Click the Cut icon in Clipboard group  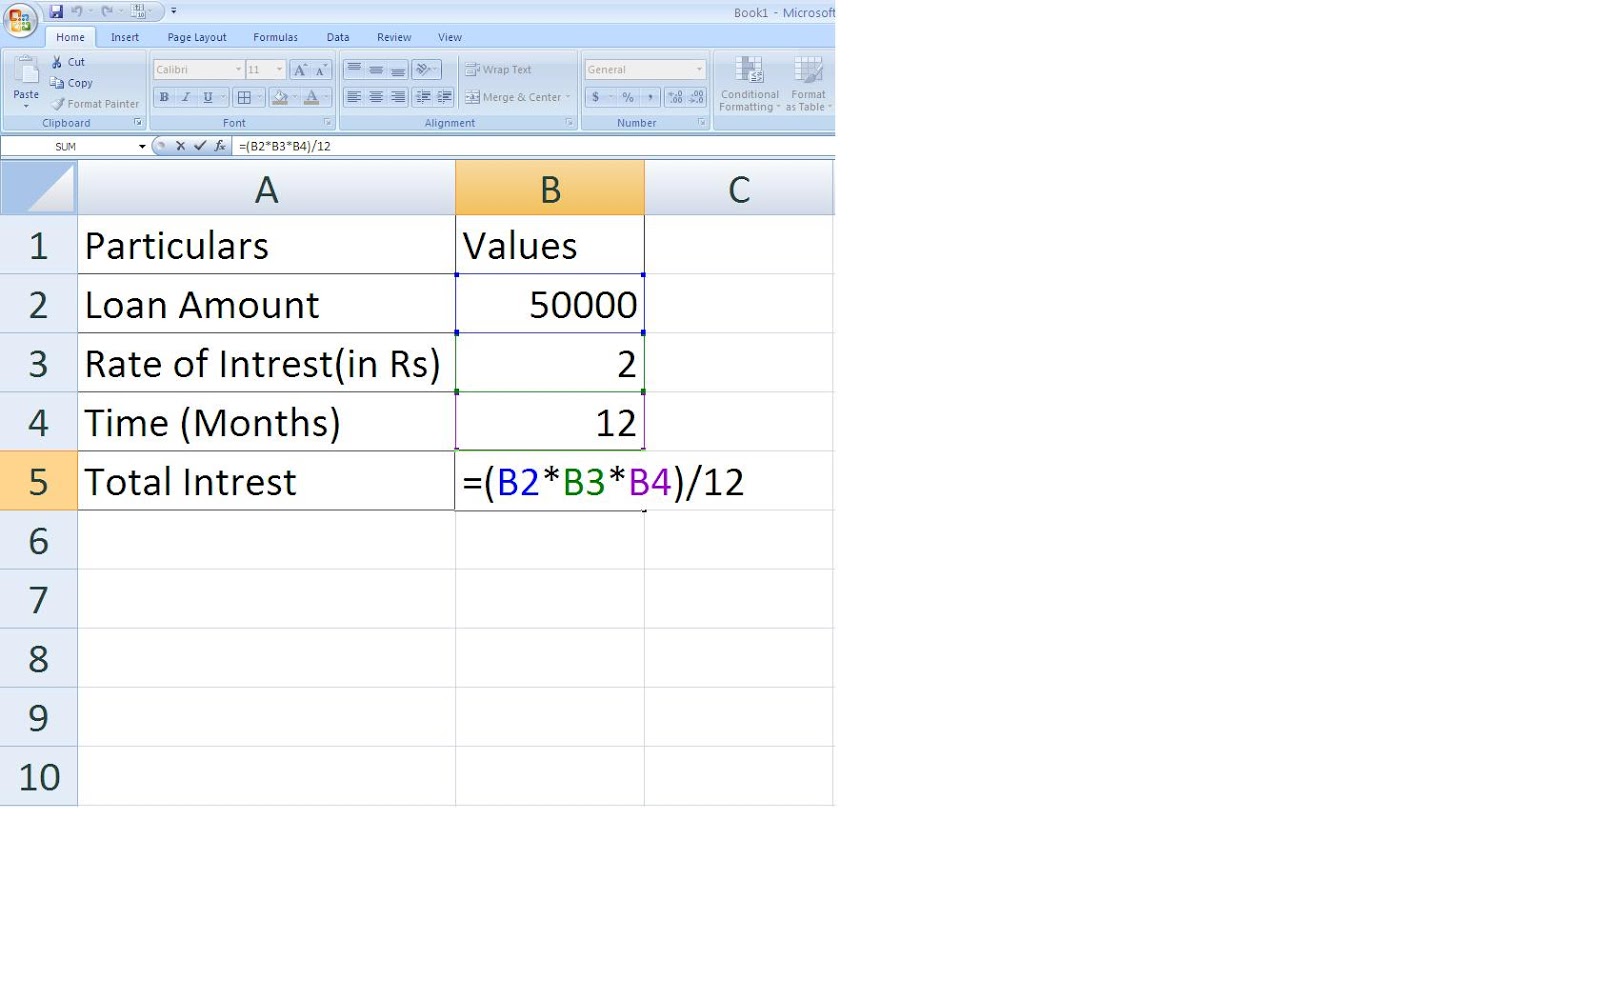pyautogui.click(x=58, y=60)
